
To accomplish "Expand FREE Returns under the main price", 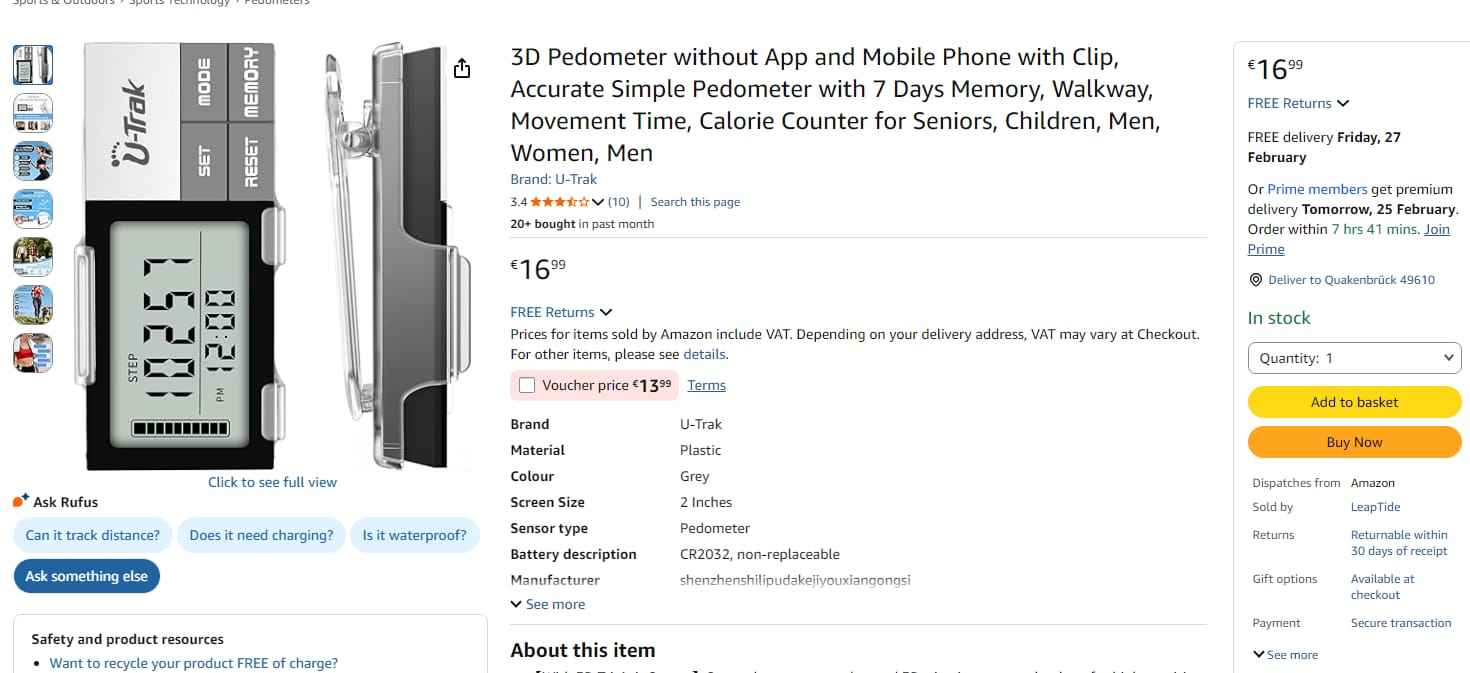I will 561,312.
